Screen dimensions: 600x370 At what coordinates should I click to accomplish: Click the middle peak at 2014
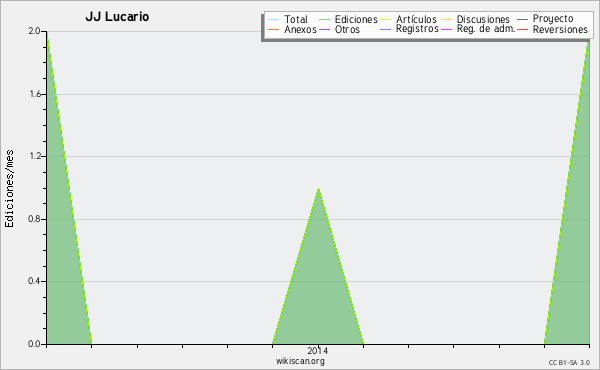[318, 189]
